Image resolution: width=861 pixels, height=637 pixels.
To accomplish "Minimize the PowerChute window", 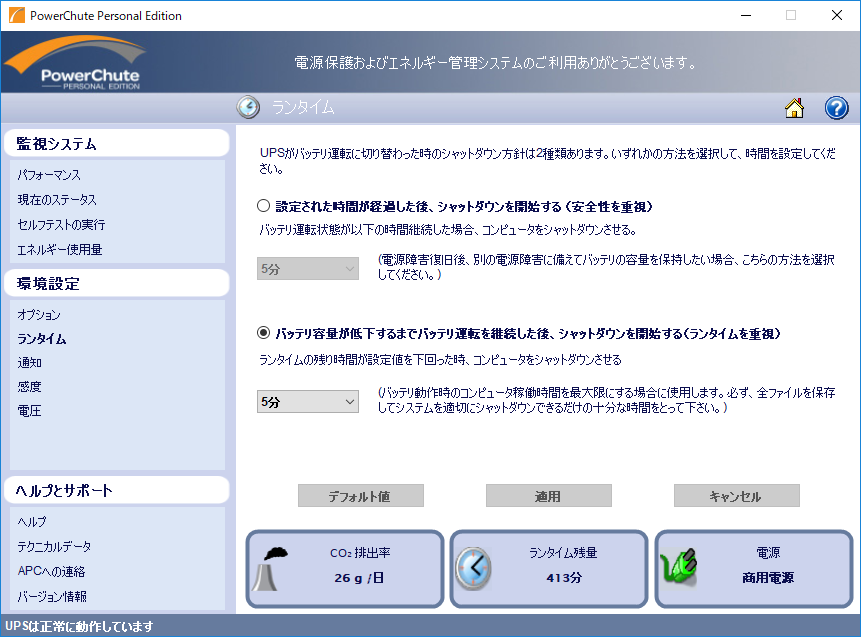I will click(746, 15).
